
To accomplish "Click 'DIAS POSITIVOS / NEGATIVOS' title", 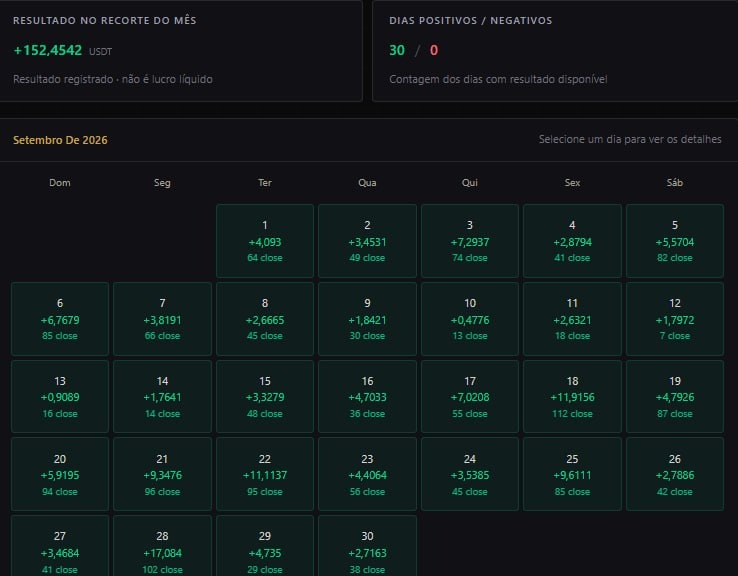I will tap(471, 20).
